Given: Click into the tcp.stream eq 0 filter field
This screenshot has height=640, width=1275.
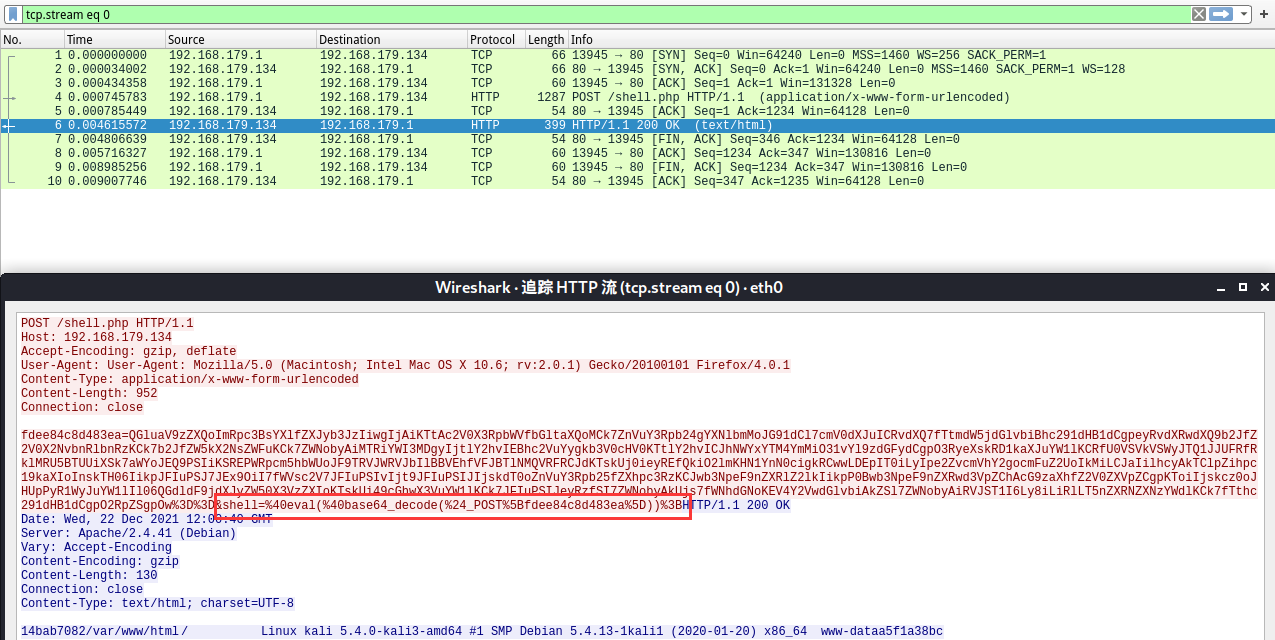Looking at the screenshot, I should (x=605, y=14).
